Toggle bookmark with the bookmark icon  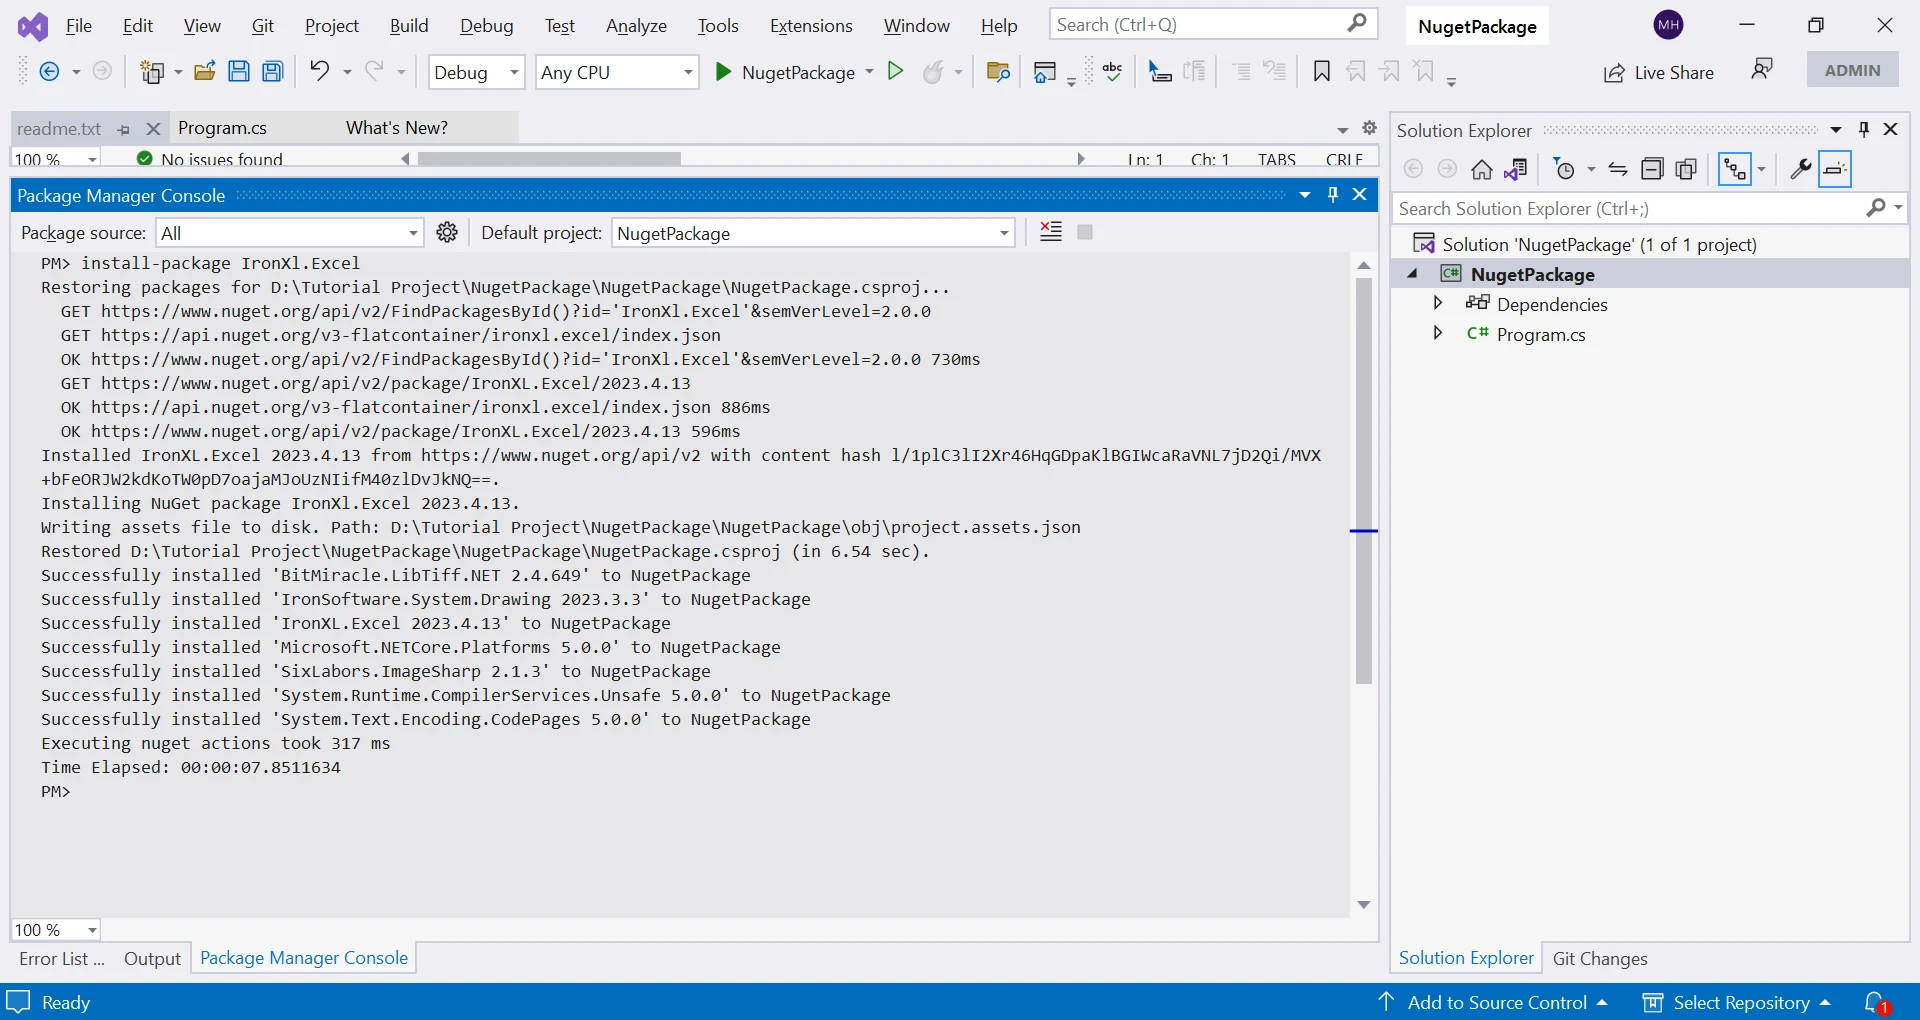pyautogui.click(x=1321, y=71)
